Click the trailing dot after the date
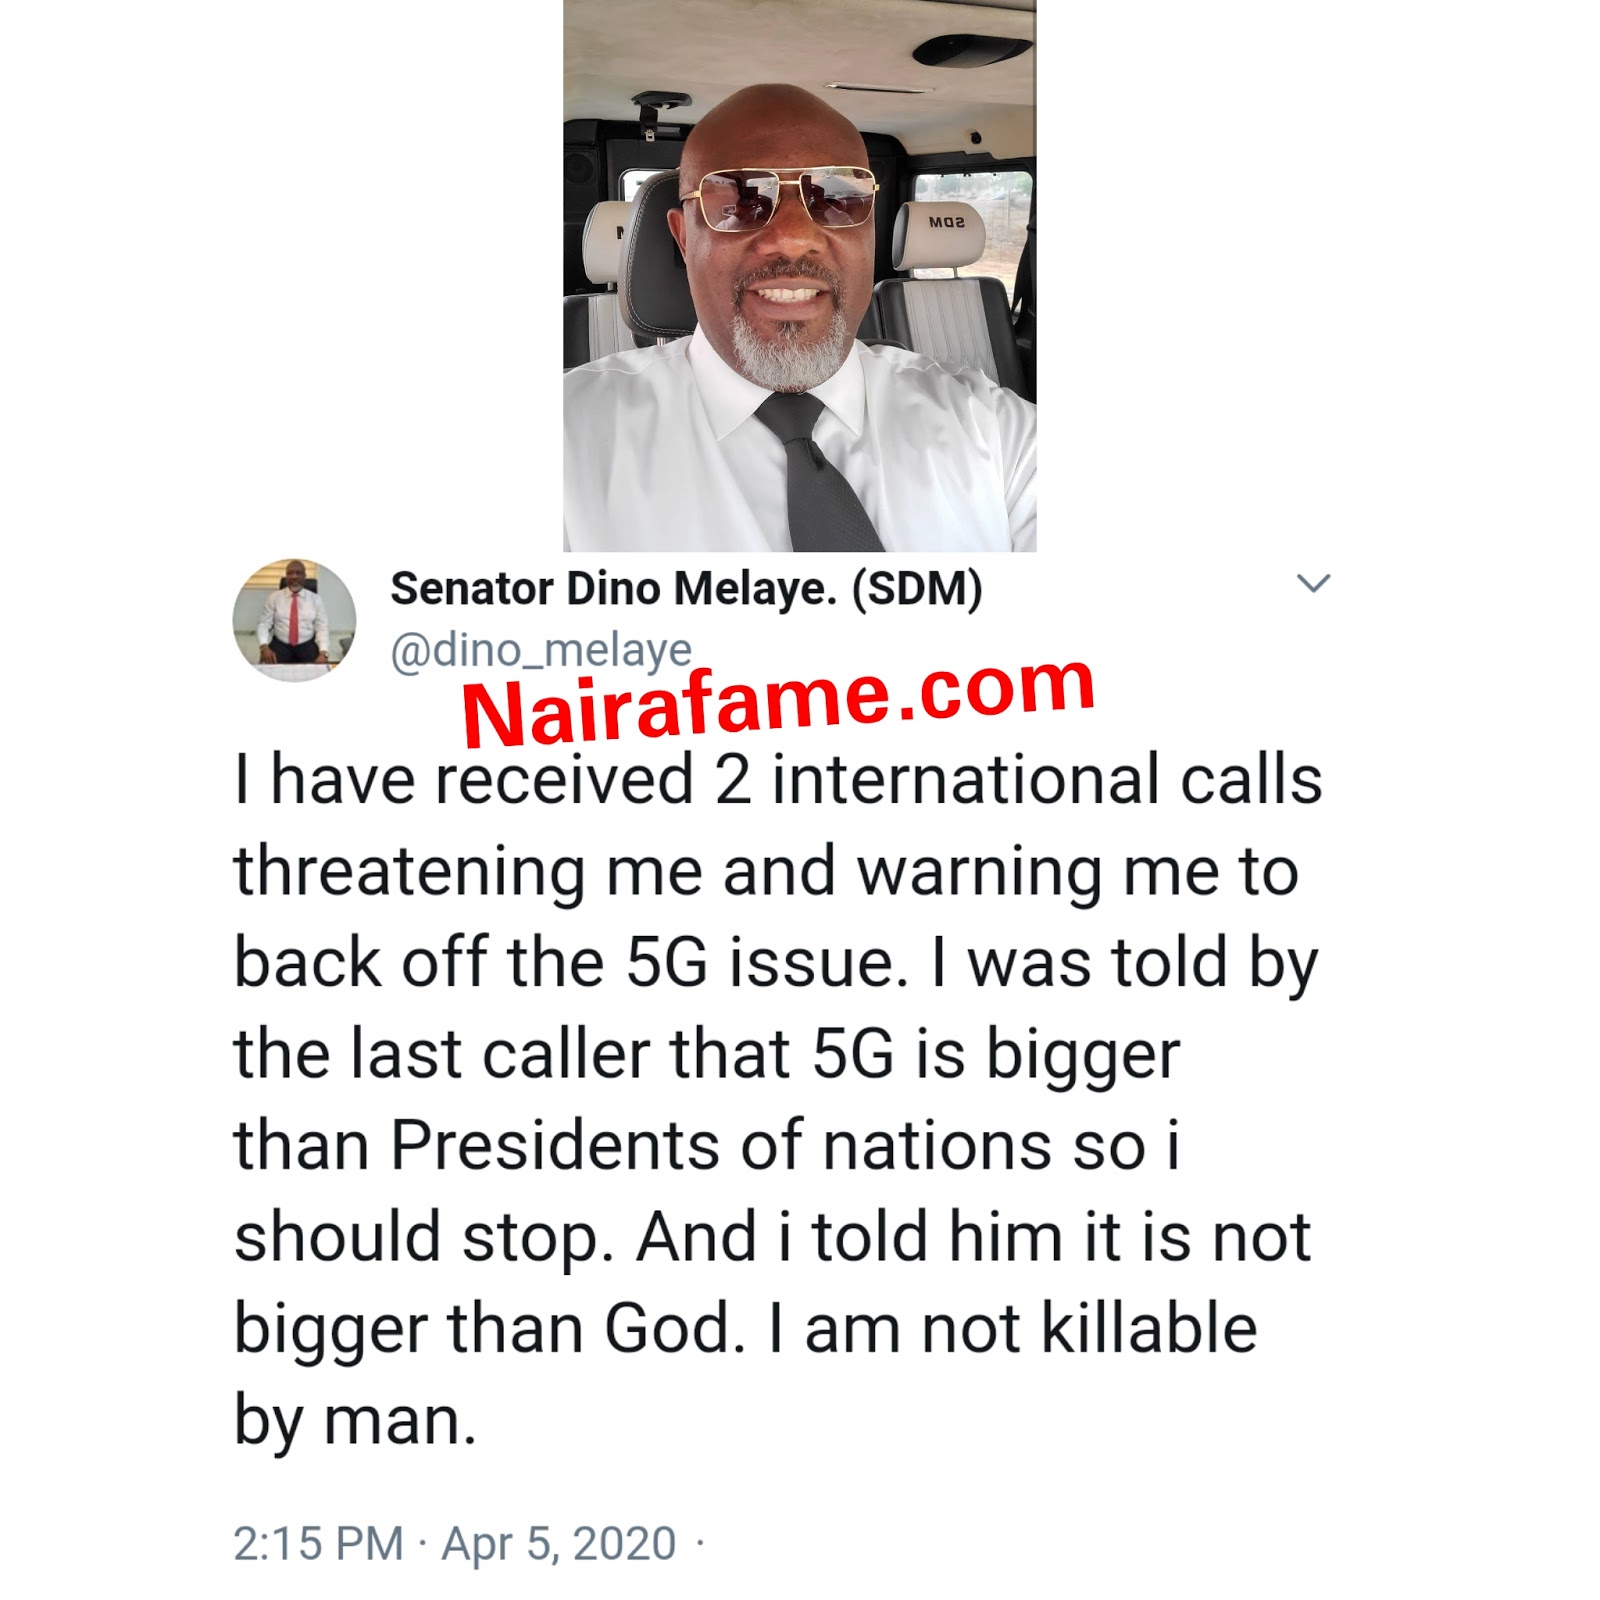Screen dimensions: 1600x1600 [x=699, y=1544]
